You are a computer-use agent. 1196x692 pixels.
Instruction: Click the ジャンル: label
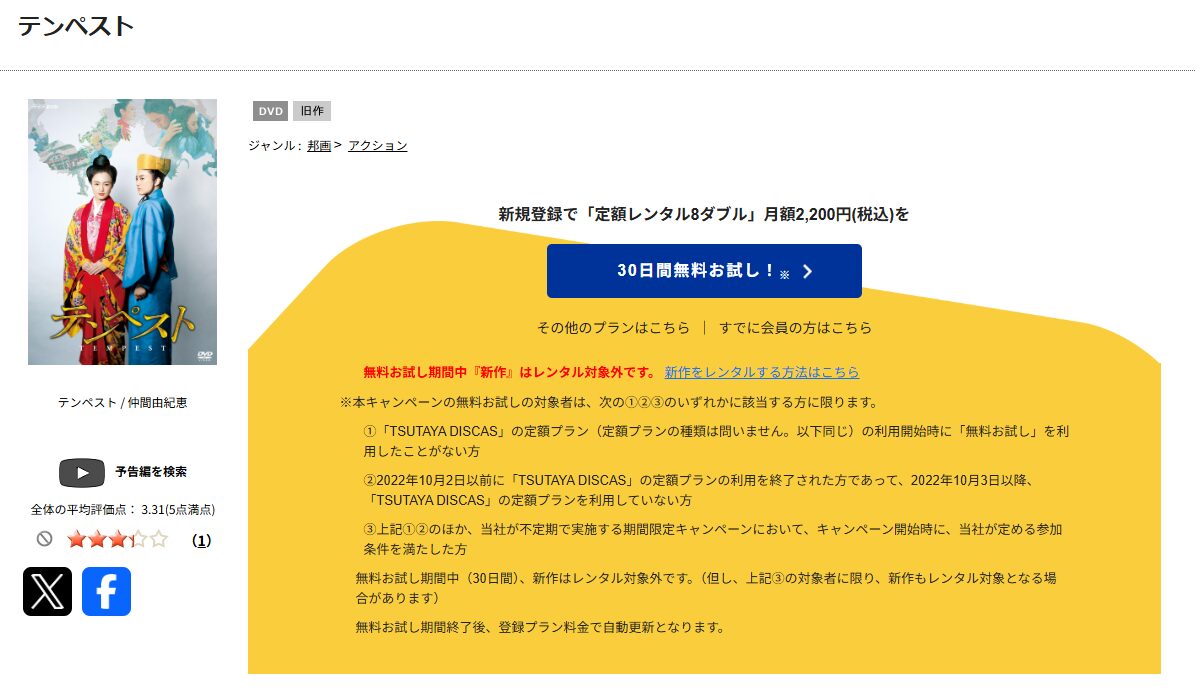(x=275, y=146)
